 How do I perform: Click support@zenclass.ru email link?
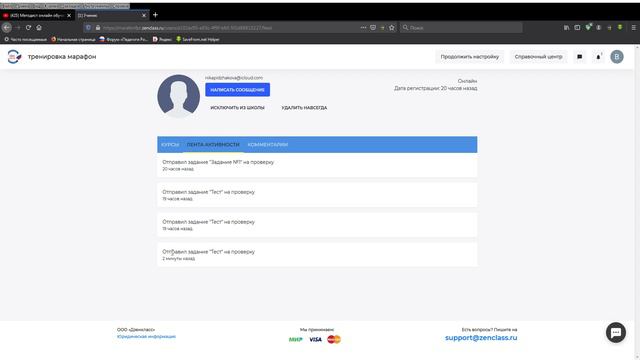pos(481,338)
